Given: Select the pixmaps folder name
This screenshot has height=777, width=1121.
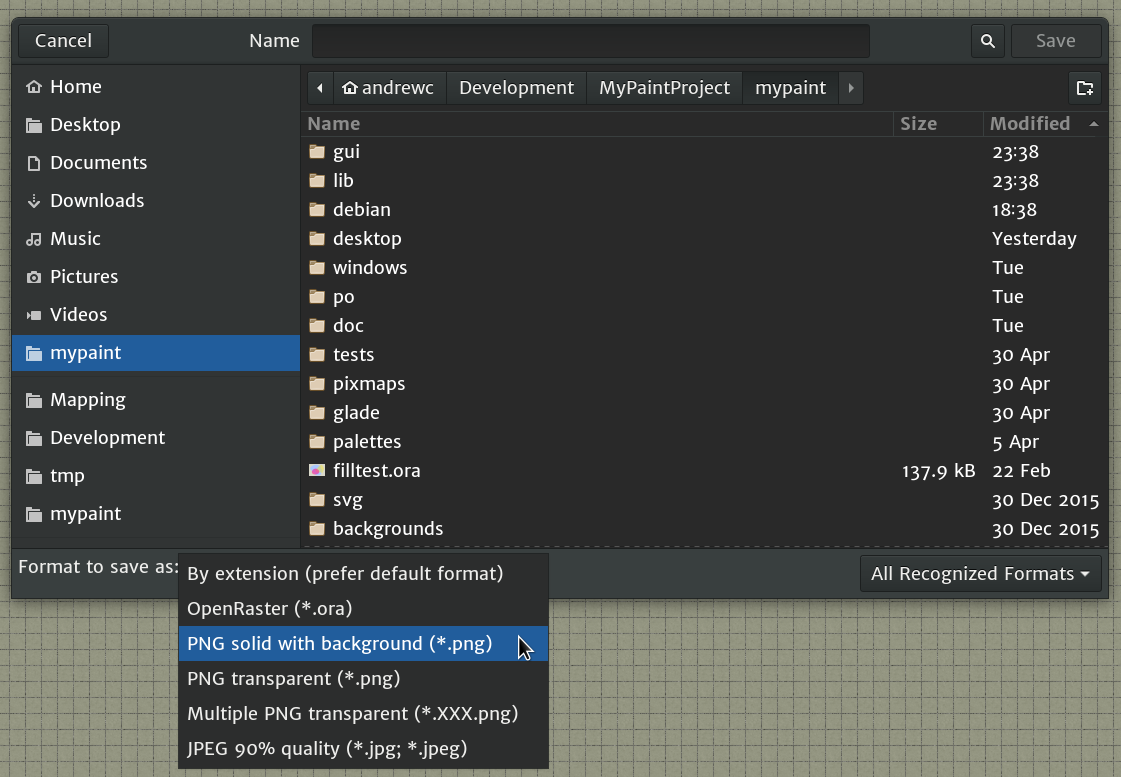Looking at the screenshot, I should pyautogui.click(x=369, y=384).
